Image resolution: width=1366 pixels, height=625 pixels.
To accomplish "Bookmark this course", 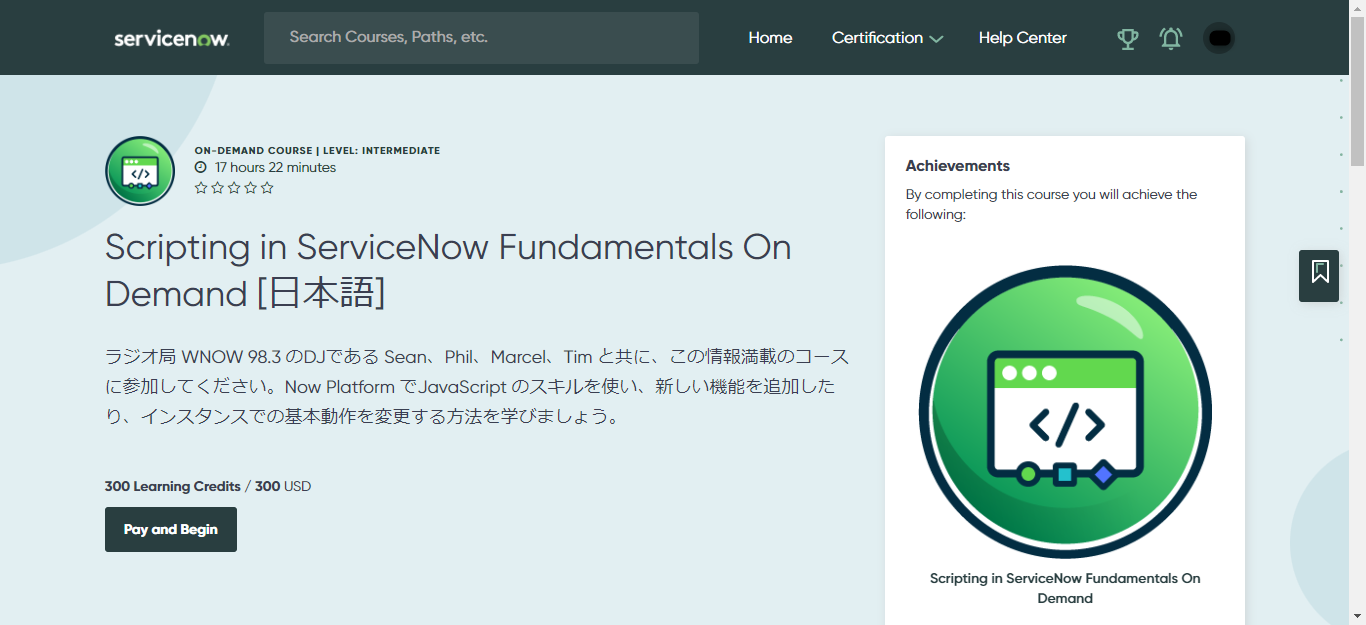I will click(x=1318, y=276).
